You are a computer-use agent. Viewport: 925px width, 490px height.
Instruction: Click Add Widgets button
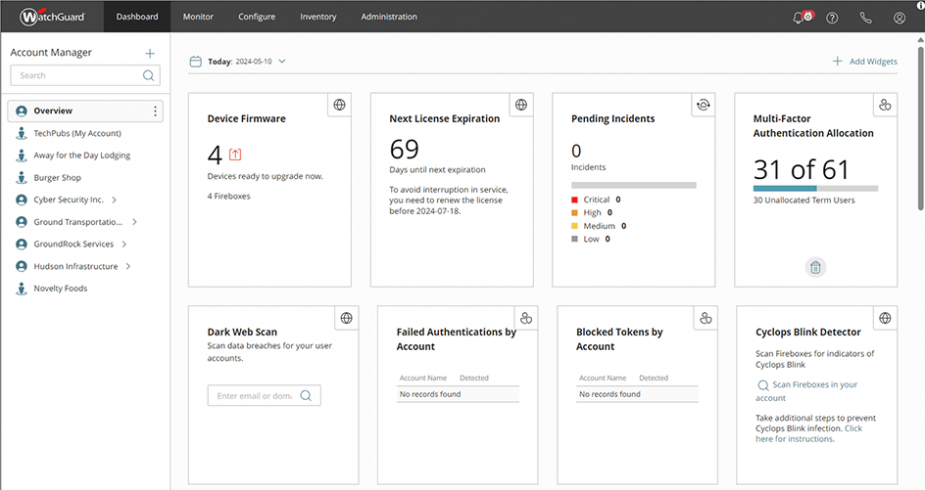(x=865, y=61)
